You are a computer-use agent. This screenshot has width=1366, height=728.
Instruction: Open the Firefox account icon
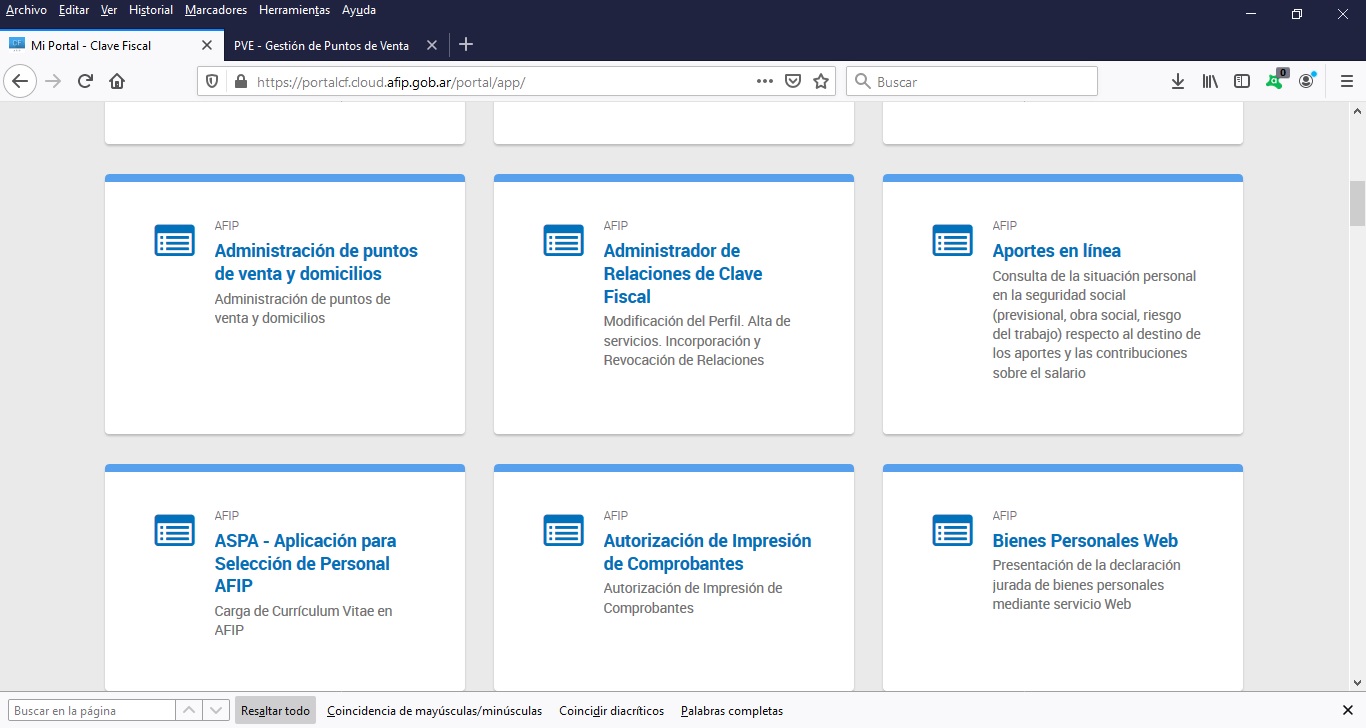(x=1307, y=81)
